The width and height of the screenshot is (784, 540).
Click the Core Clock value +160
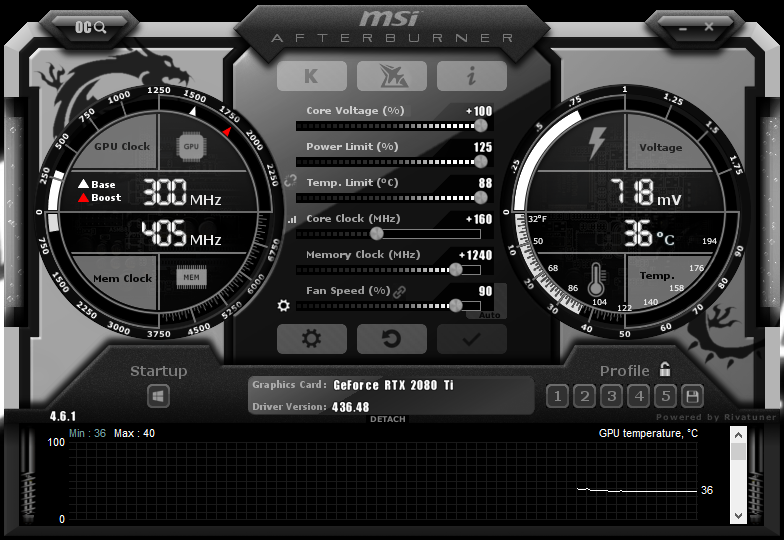(x=479, y=219)
